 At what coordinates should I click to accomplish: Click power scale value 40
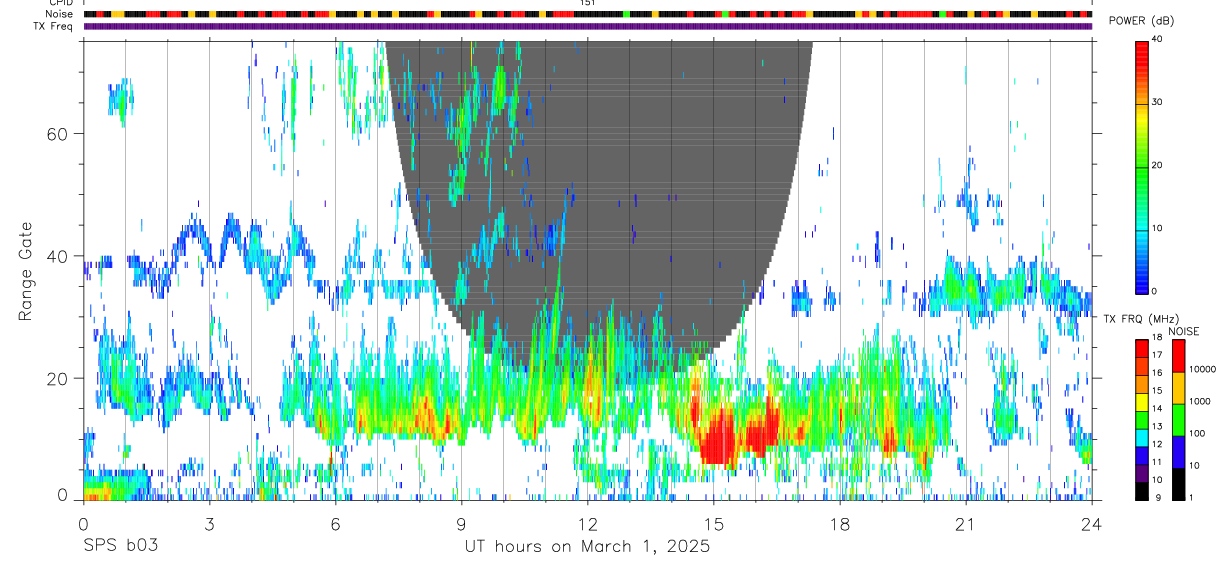[x=1158, y=40]
